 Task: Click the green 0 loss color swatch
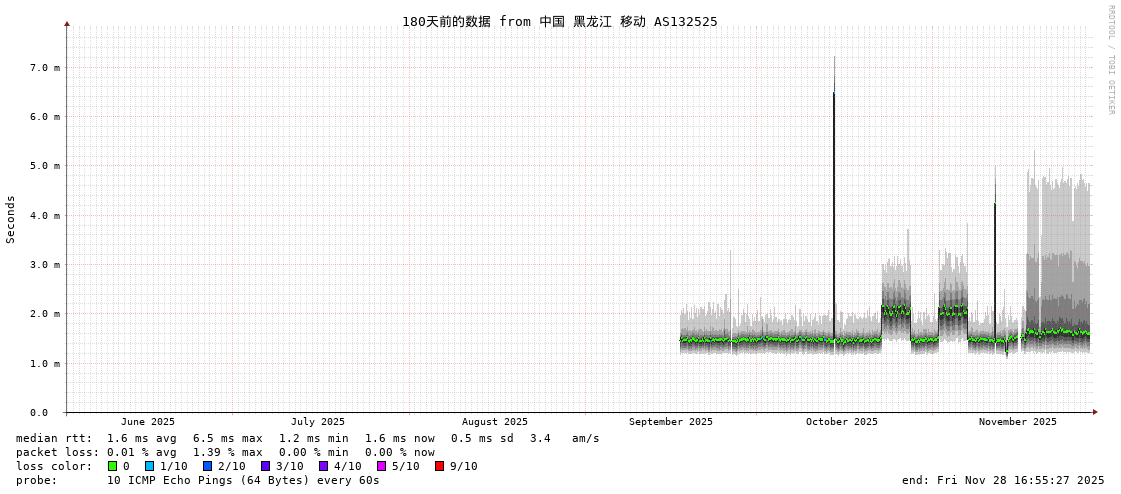click(113, 466)
